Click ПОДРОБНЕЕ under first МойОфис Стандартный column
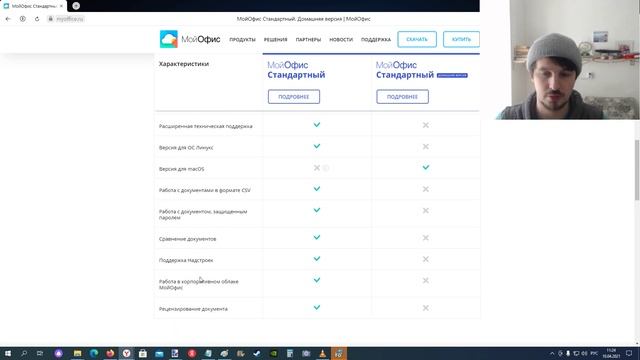 coord(294,97)
